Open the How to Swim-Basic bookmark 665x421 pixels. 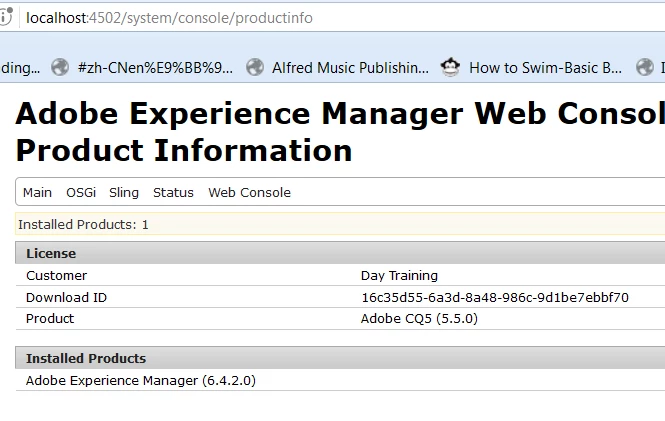[545, 68]
